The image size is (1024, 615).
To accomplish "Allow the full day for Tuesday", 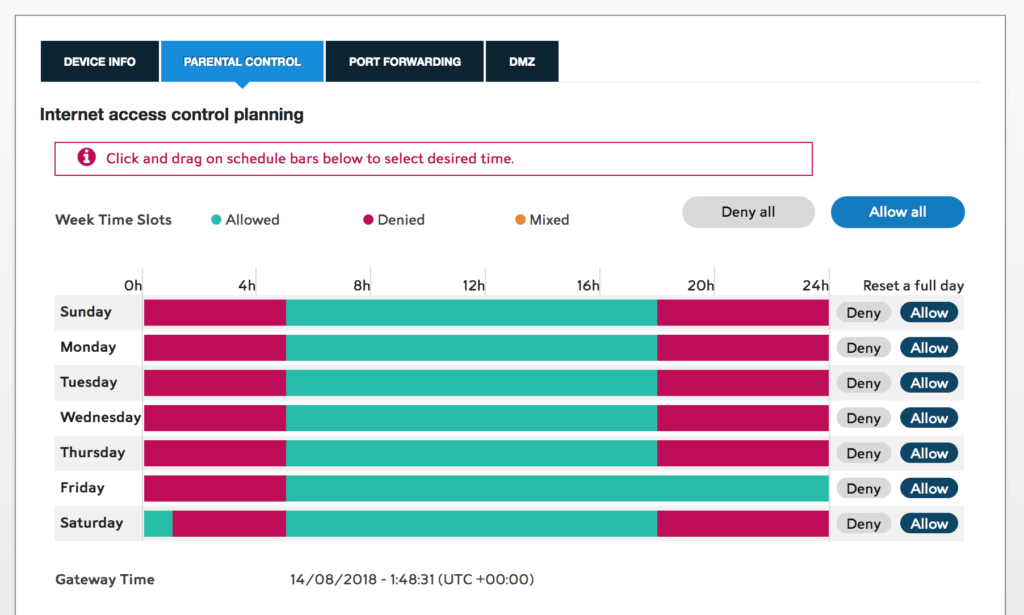I will pos(929,383).
